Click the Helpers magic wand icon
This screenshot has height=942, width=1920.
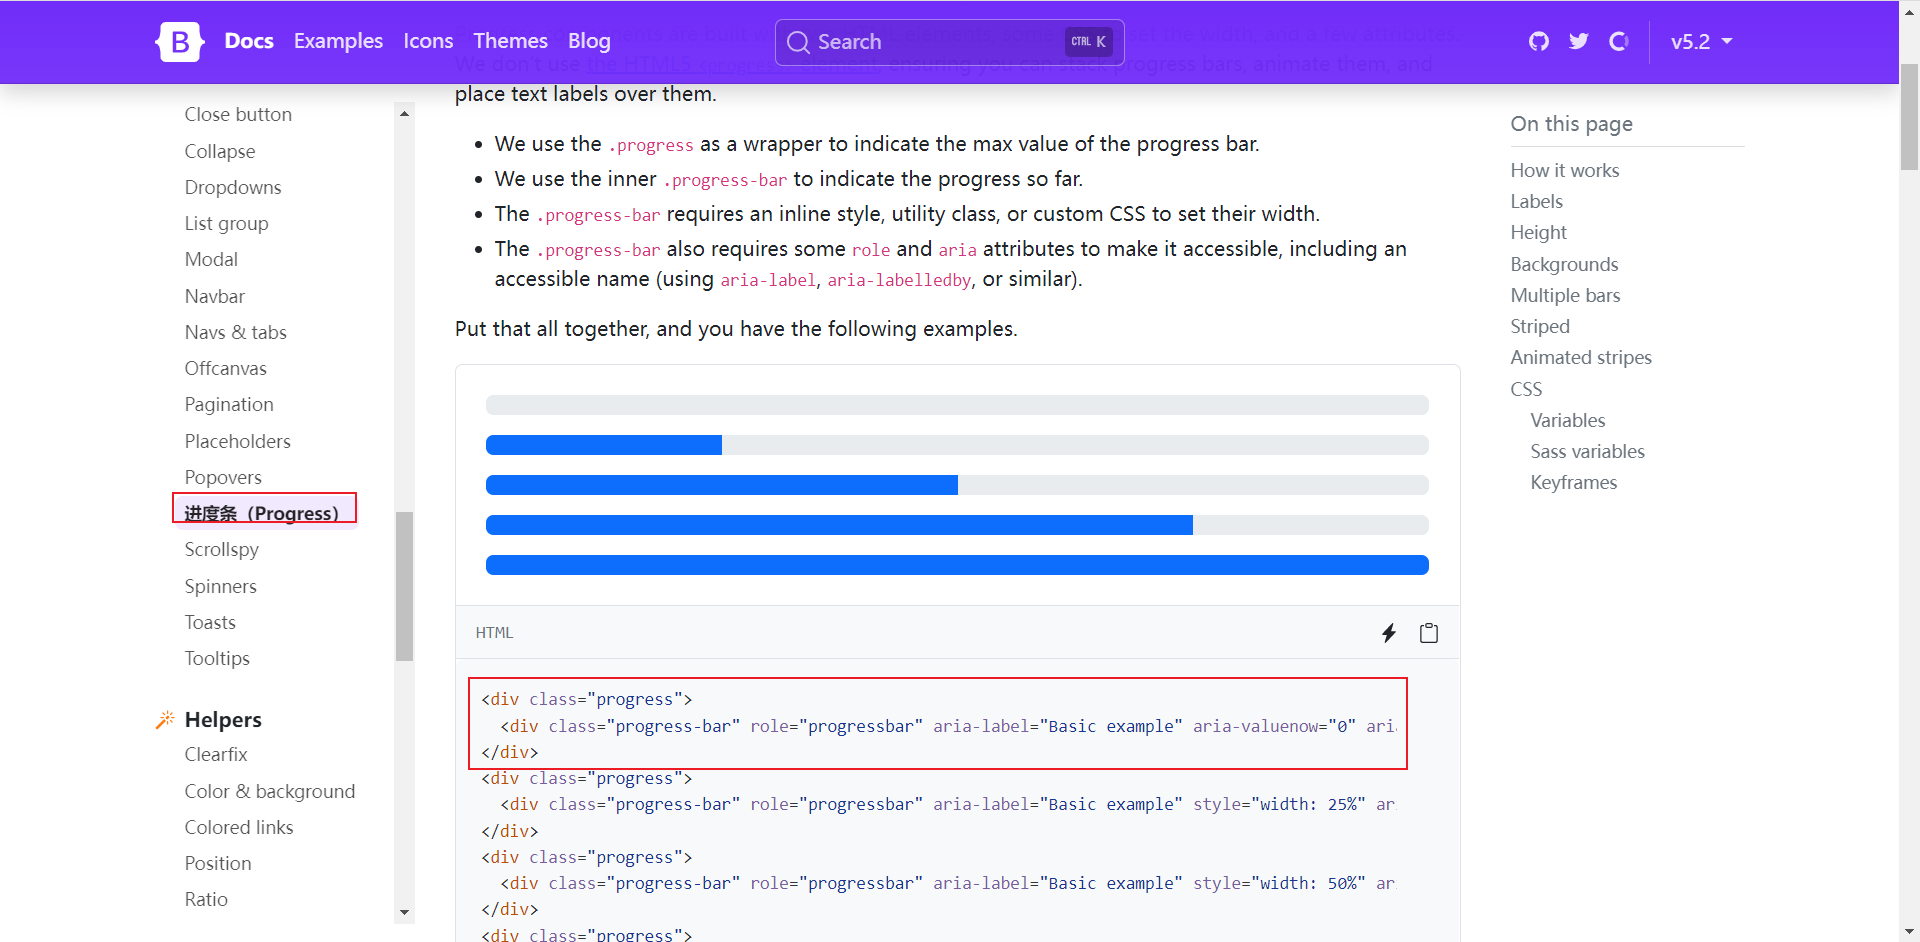pyautogui.click(x=165, y=720)
